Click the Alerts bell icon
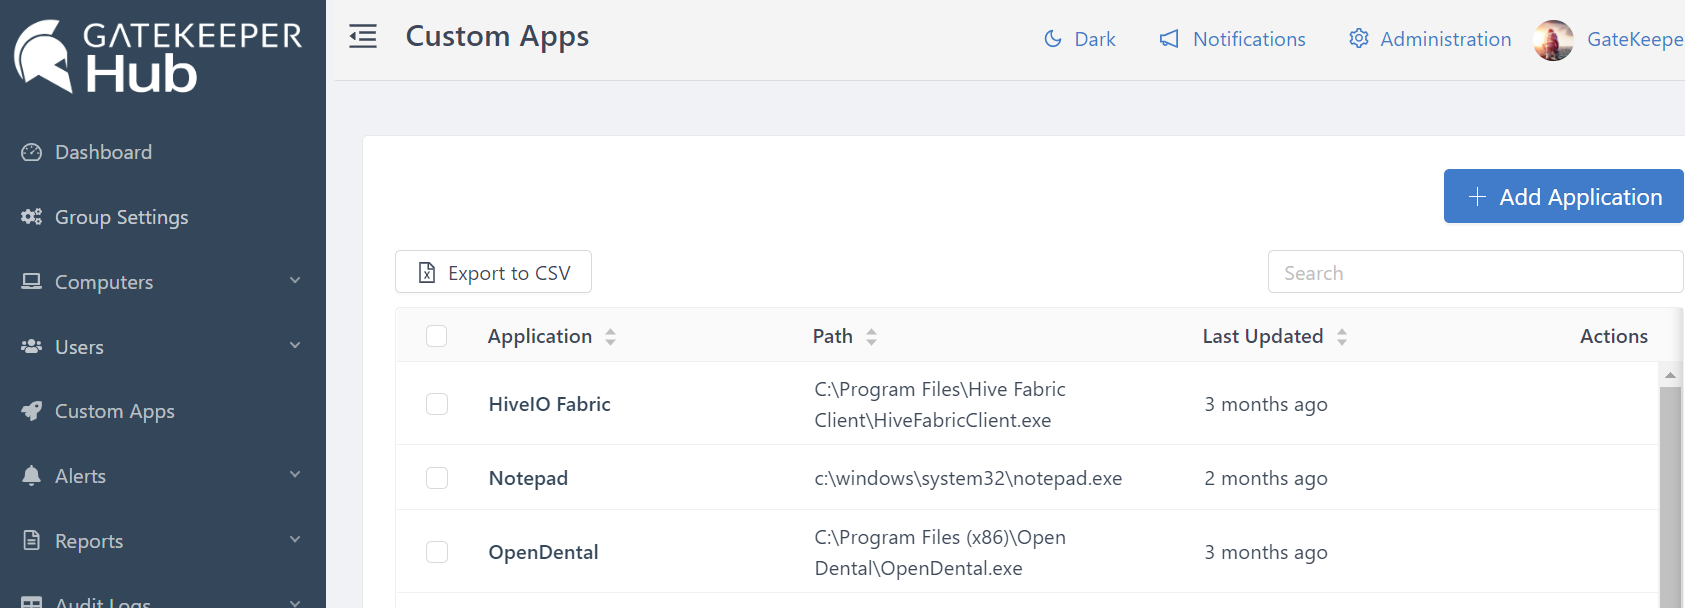The image size is (1685, 608). coord(32,476)
